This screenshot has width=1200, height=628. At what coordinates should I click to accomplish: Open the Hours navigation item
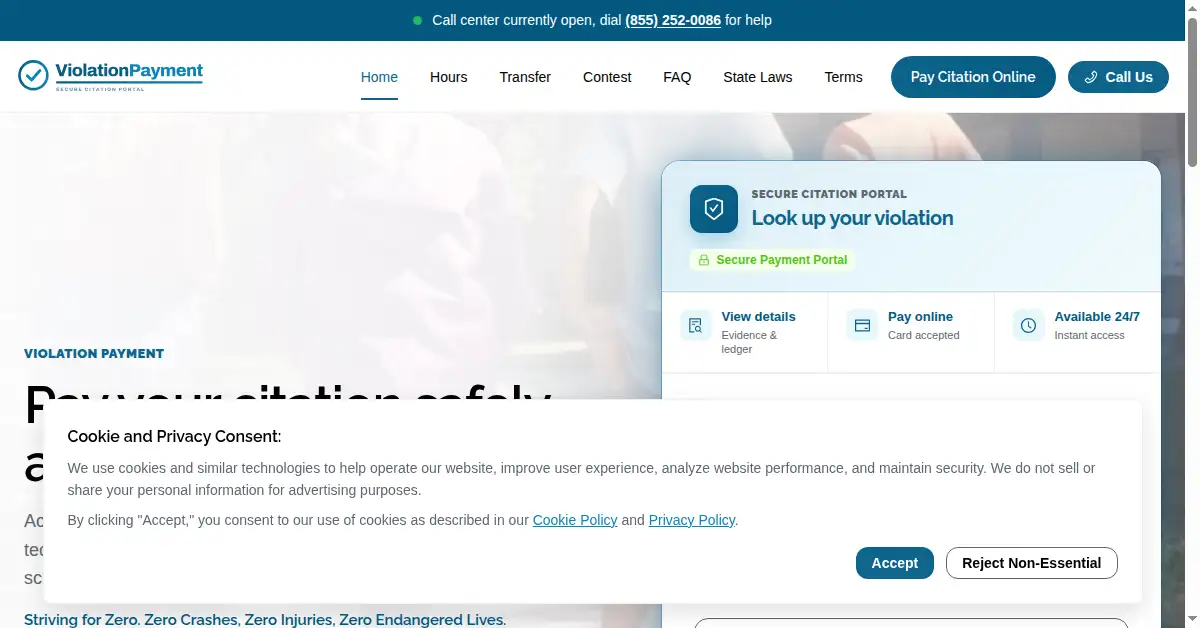pyautogui.click(x=449, y=77)
